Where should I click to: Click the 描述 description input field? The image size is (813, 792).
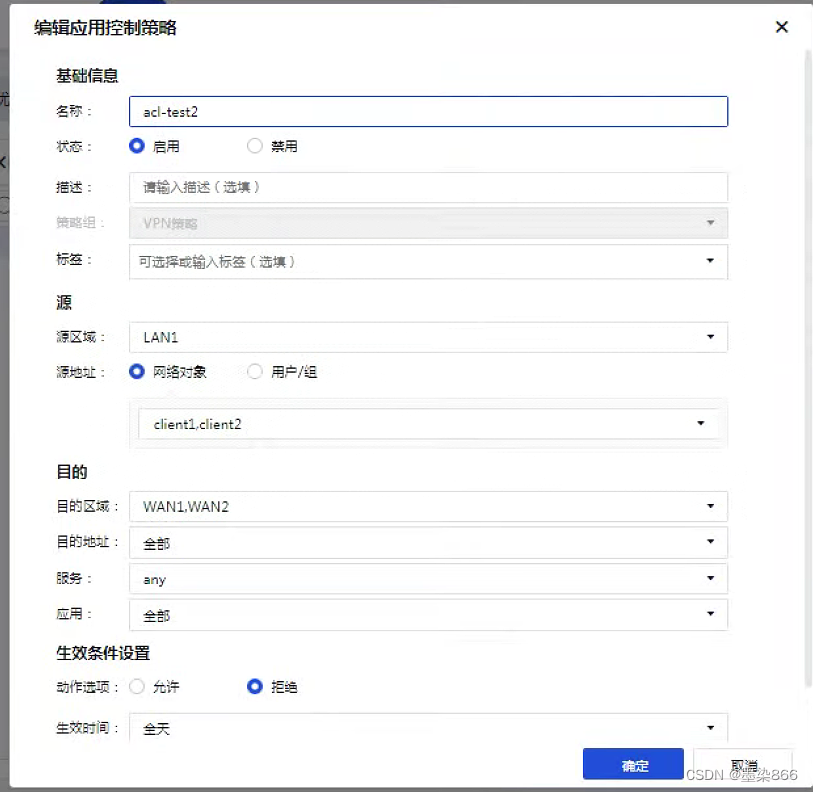click(428, 187)
